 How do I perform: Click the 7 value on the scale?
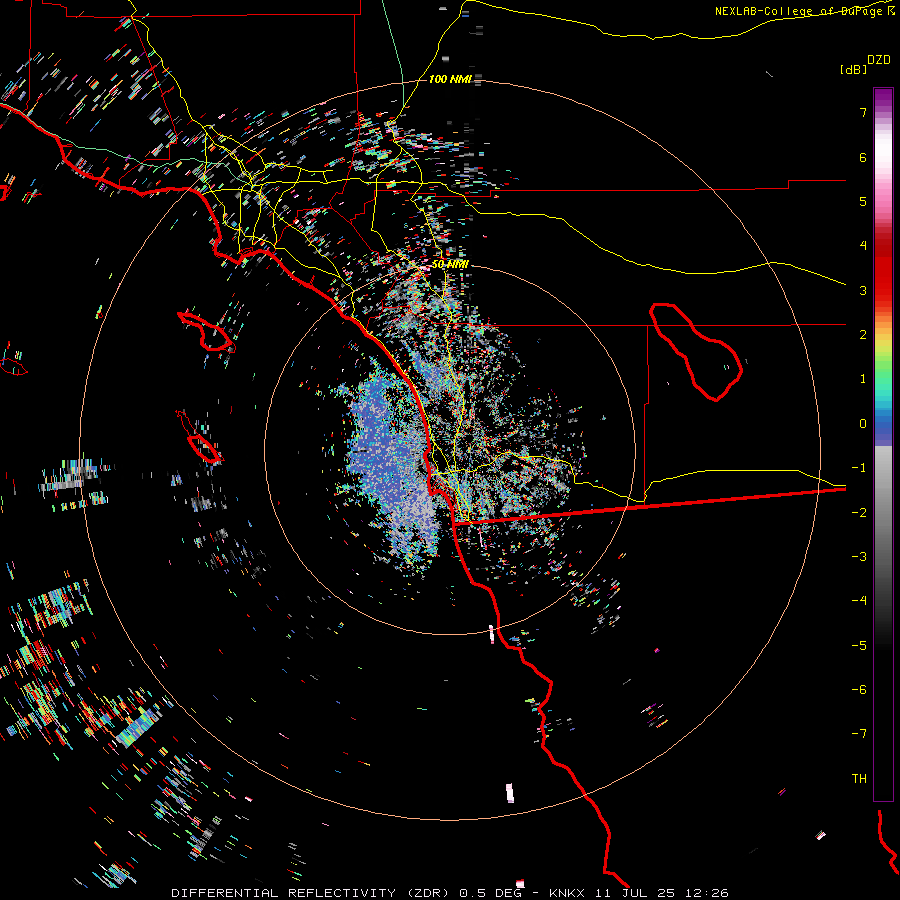(863, 112)
